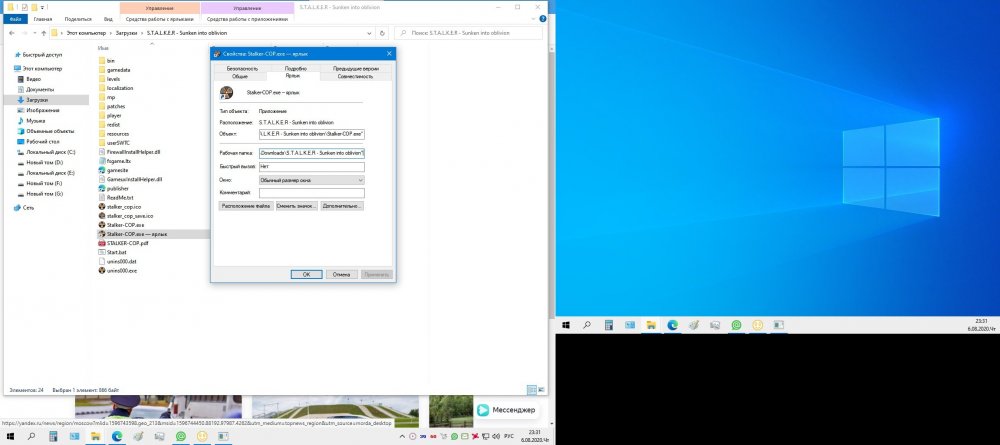Screen dimensions: 1000x445
Task: Collapse the Этот компьютер tree node
Action: coord(10,68)
